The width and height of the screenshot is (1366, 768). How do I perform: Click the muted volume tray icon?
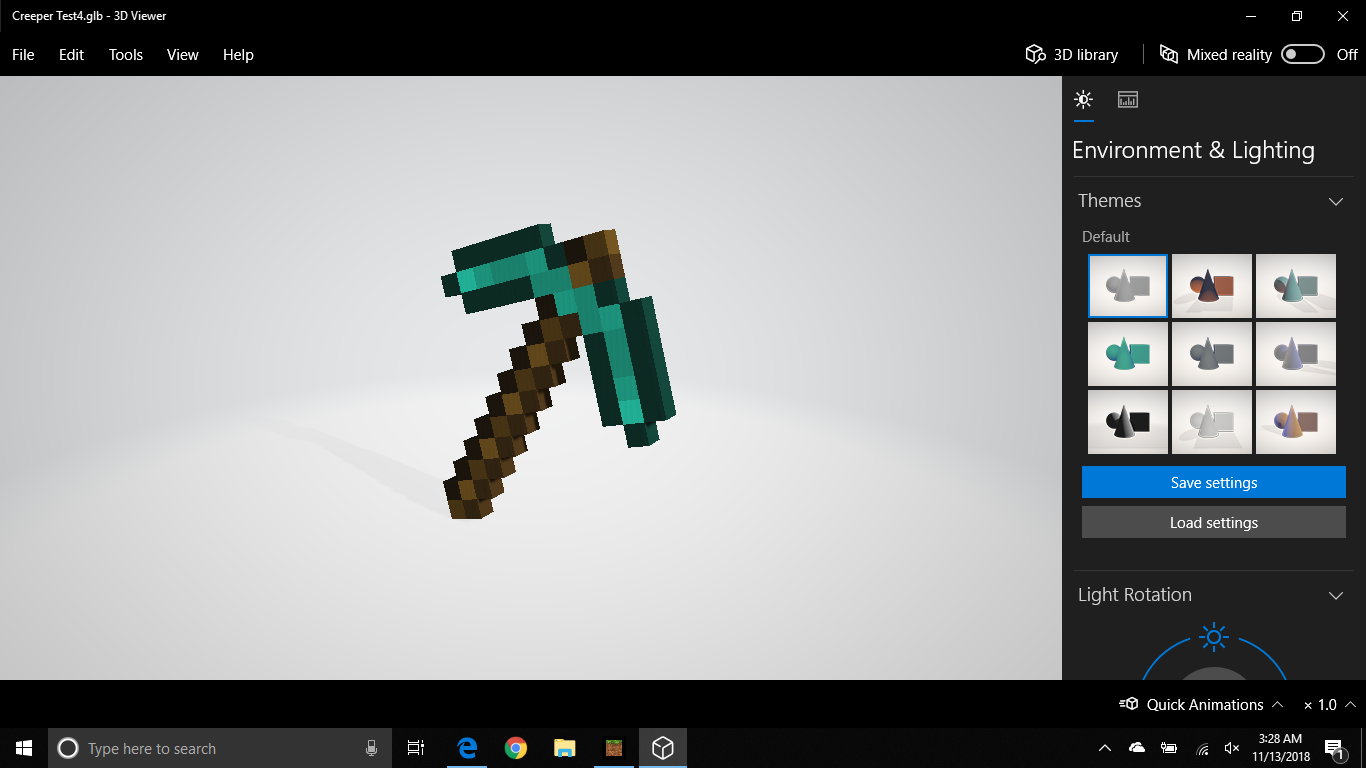coord(1232,748)
